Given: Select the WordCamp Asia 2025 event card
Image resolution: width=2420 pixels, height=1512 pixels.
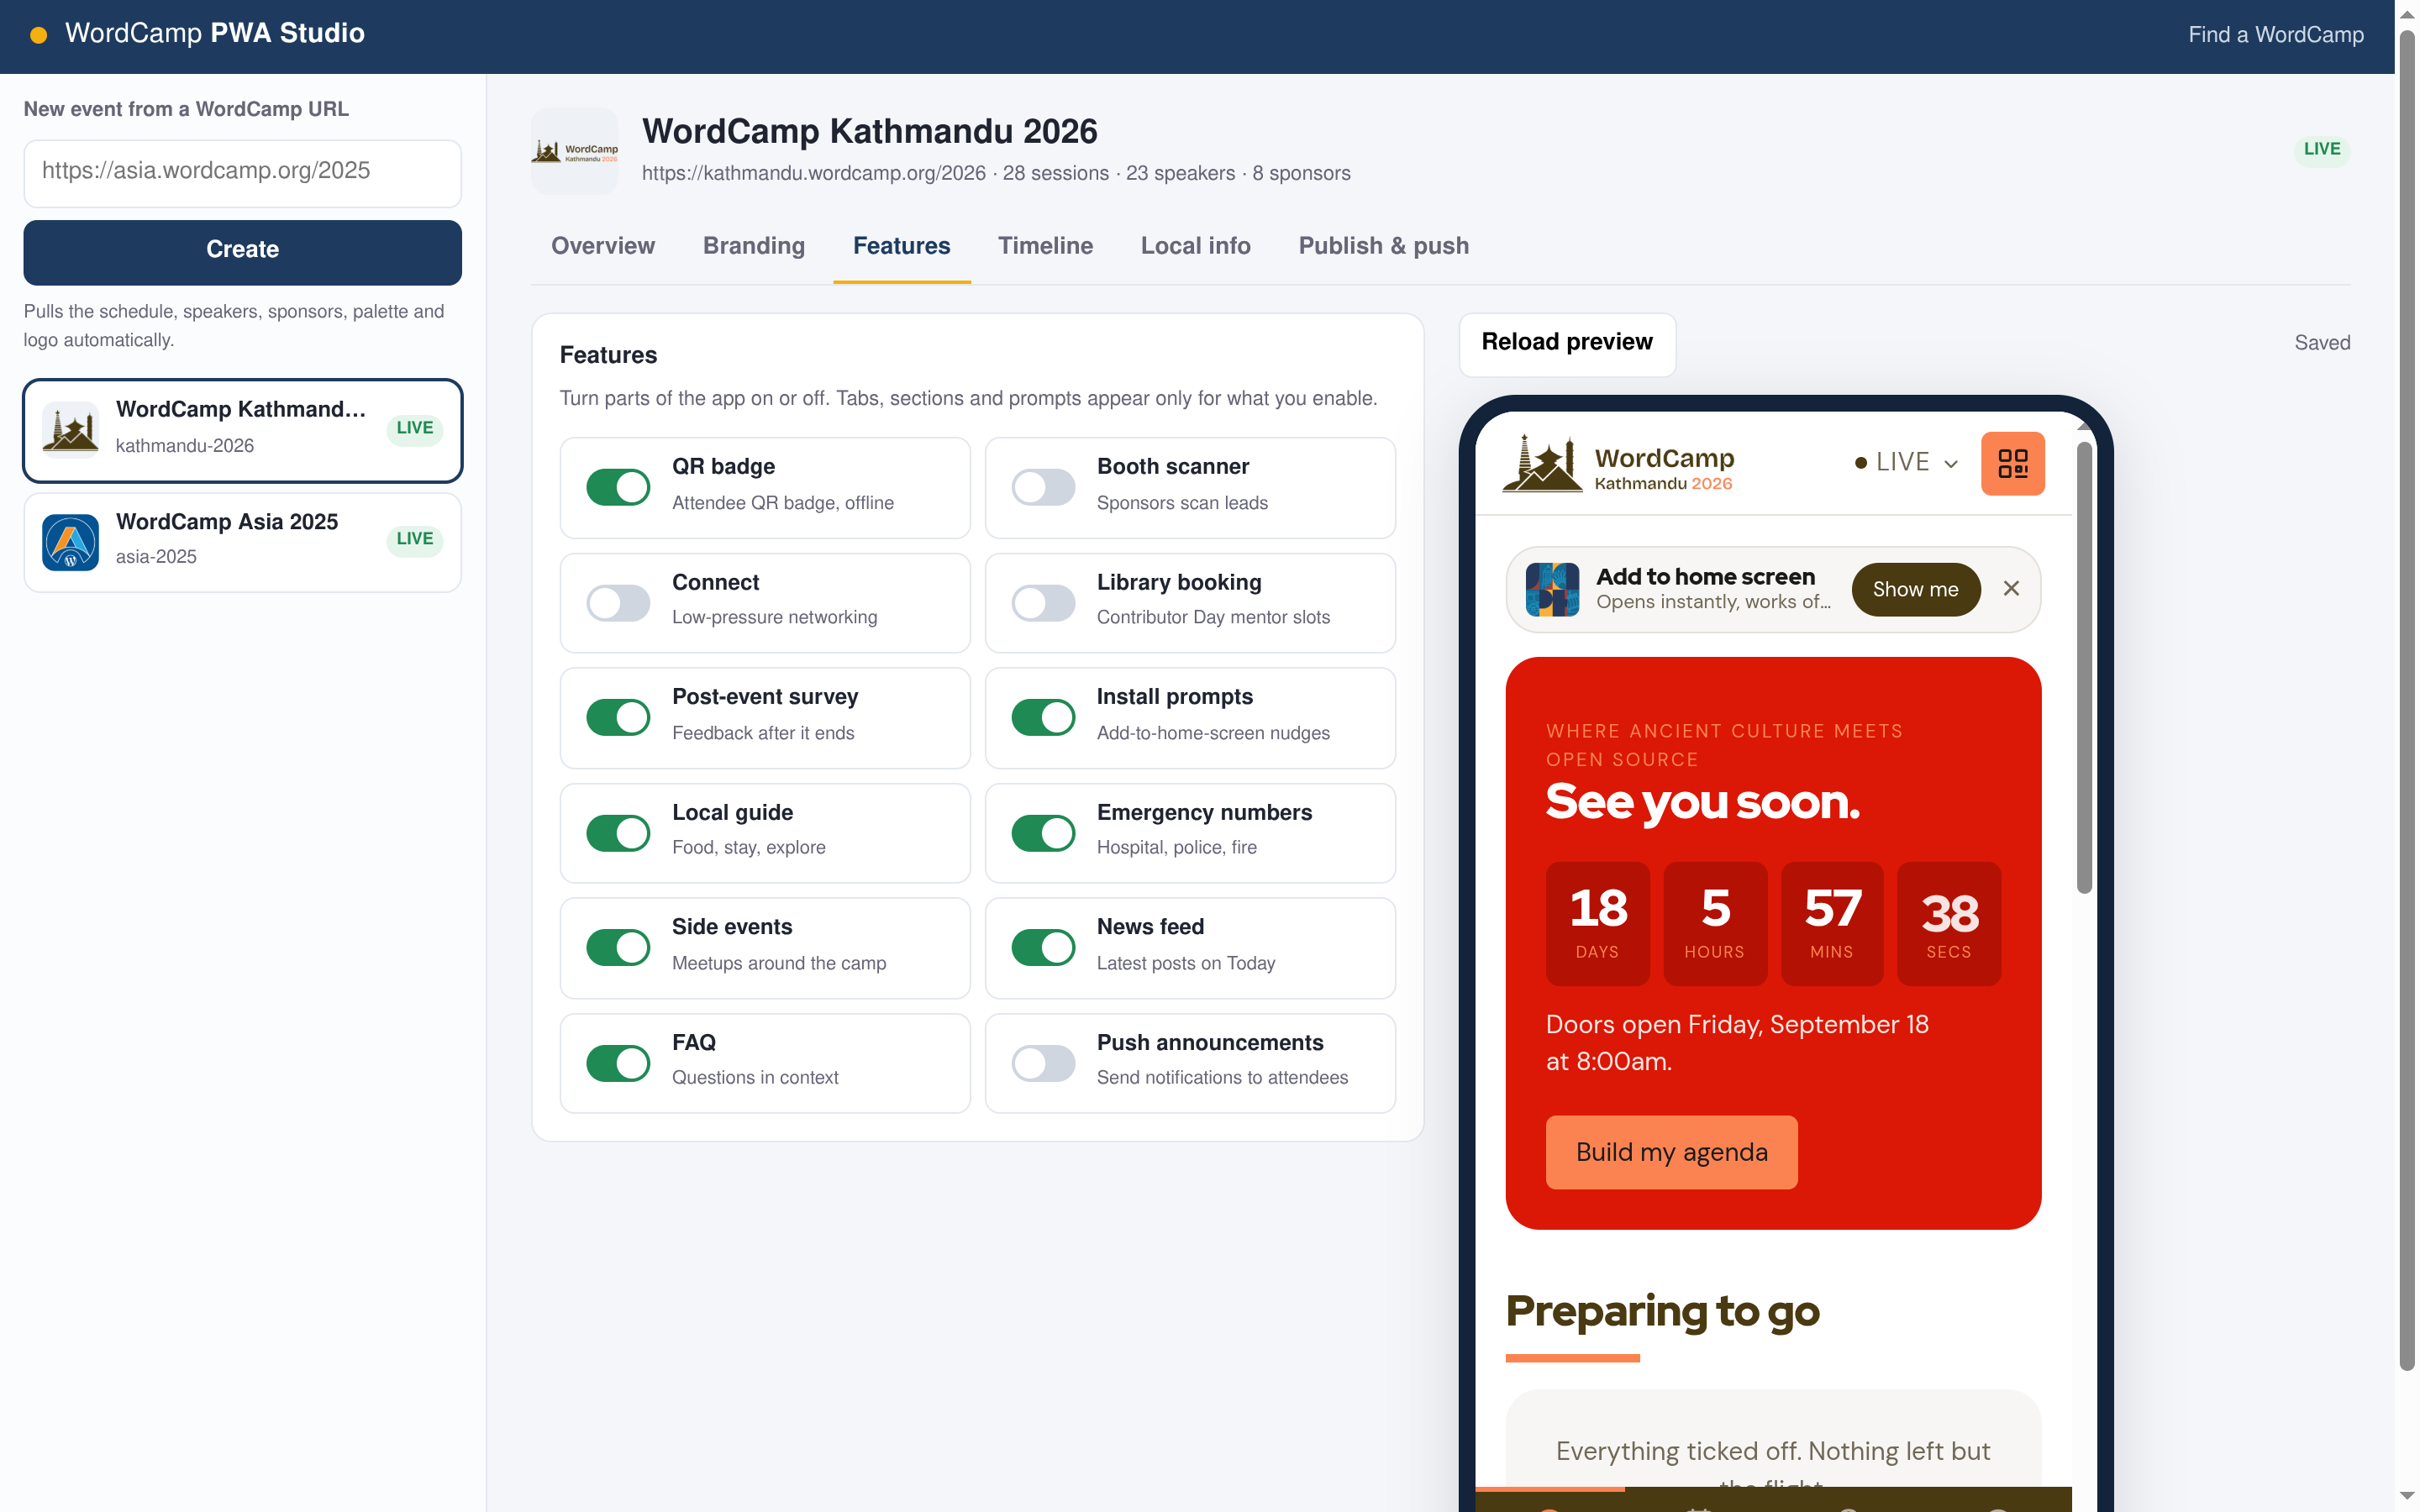Looking at the screenshot, I should [242, 542].
